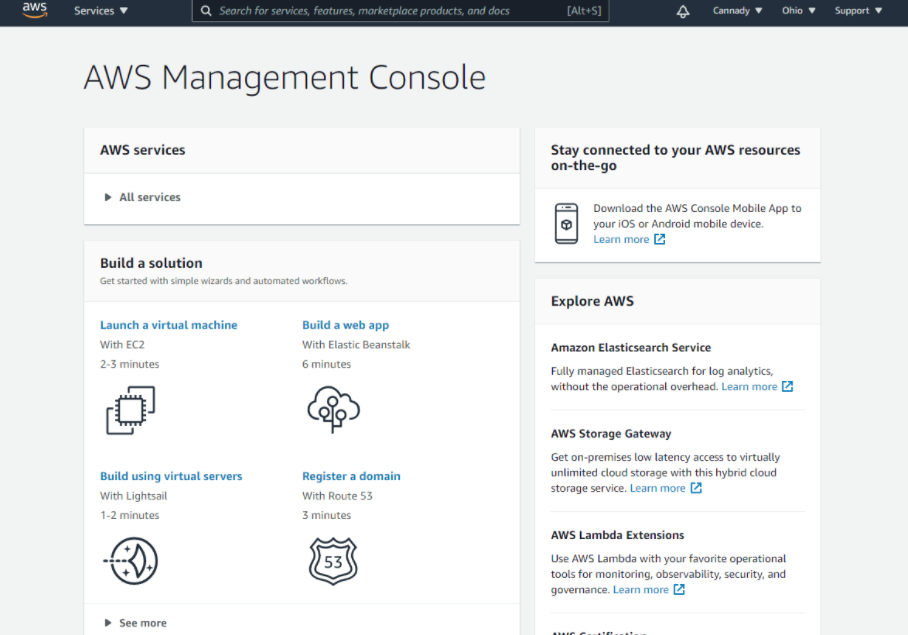Click the Elastic Beanstalk cloud tree icon
The width and height of the screenshot is (908, 635).
(x=333, y=408)
